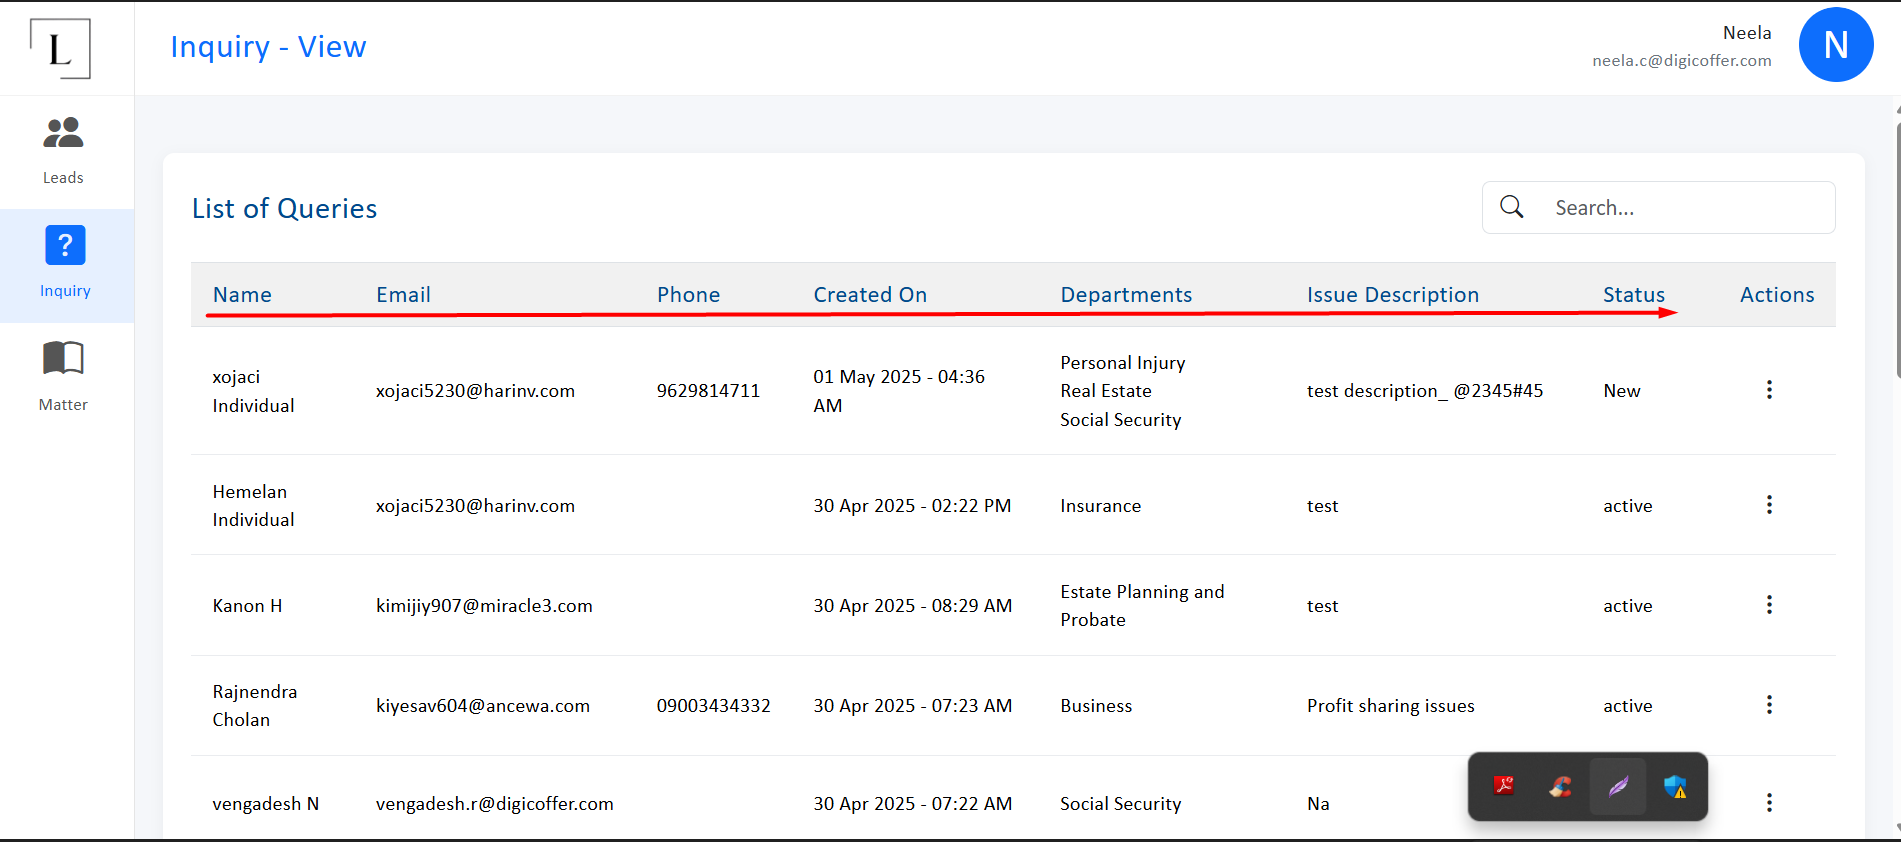The width and height of the screenshot is (1901, 842).
Task: Click the purple feather tray icon
Action: (x=1618, y=786)
